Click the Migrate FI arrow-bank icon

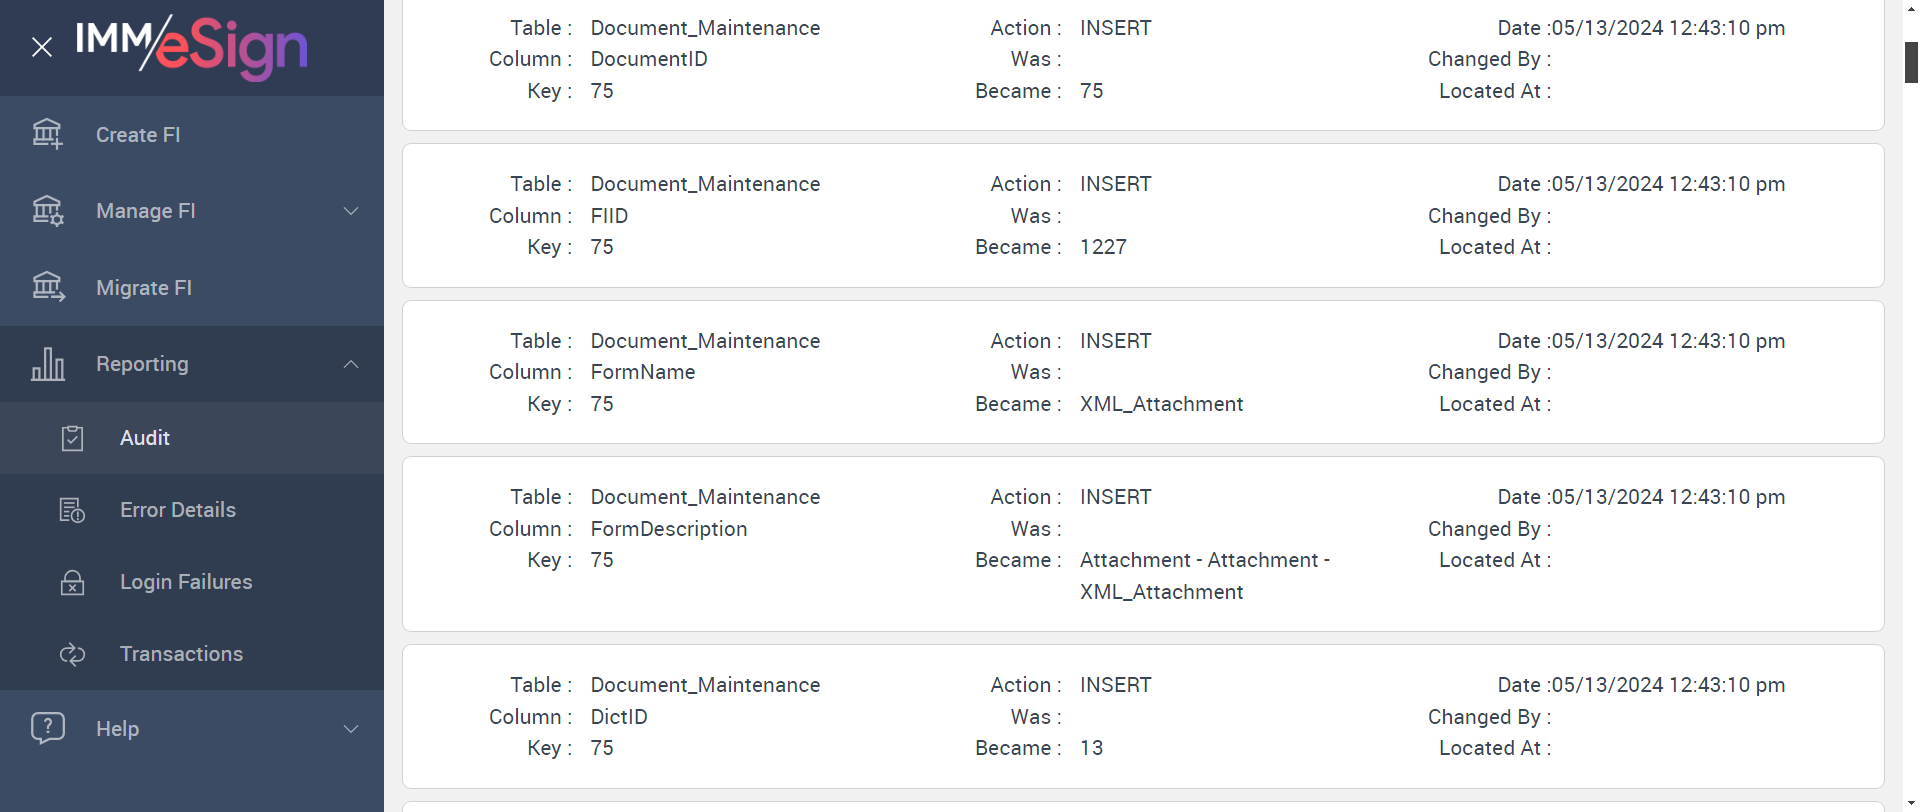pos(47,288)
